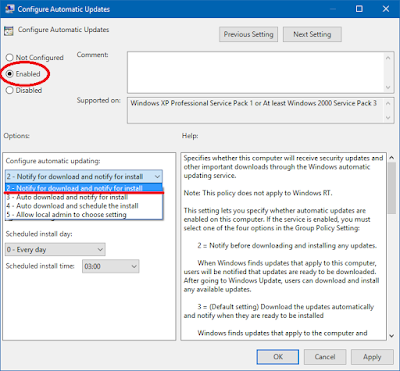Choose 3 - Auto download and notify for install
Viewport: 400px width, 371px height.
coord(84,197)
